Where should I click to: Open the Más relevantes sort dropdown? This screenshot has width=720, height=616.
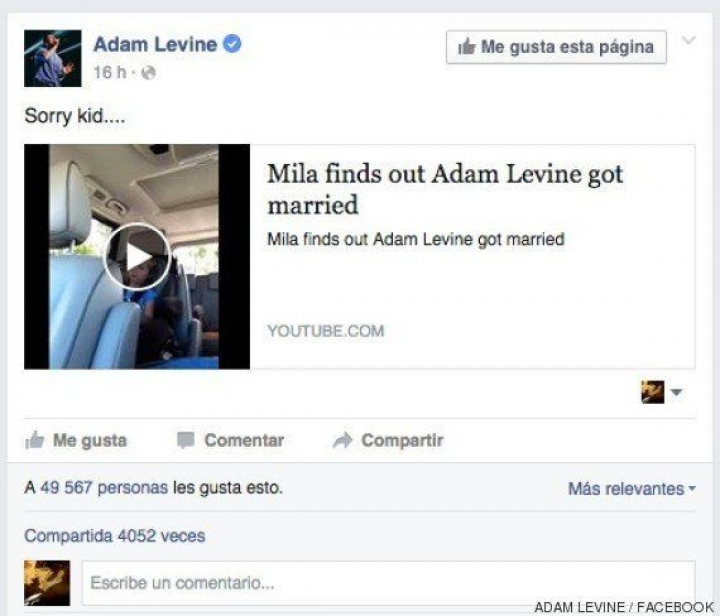coord(631,488)
